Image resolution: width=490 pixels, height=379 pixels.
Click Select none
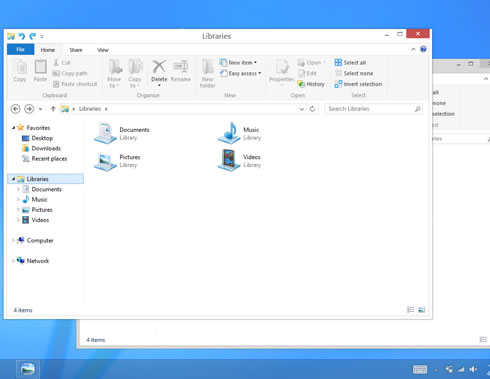point(354,73)
